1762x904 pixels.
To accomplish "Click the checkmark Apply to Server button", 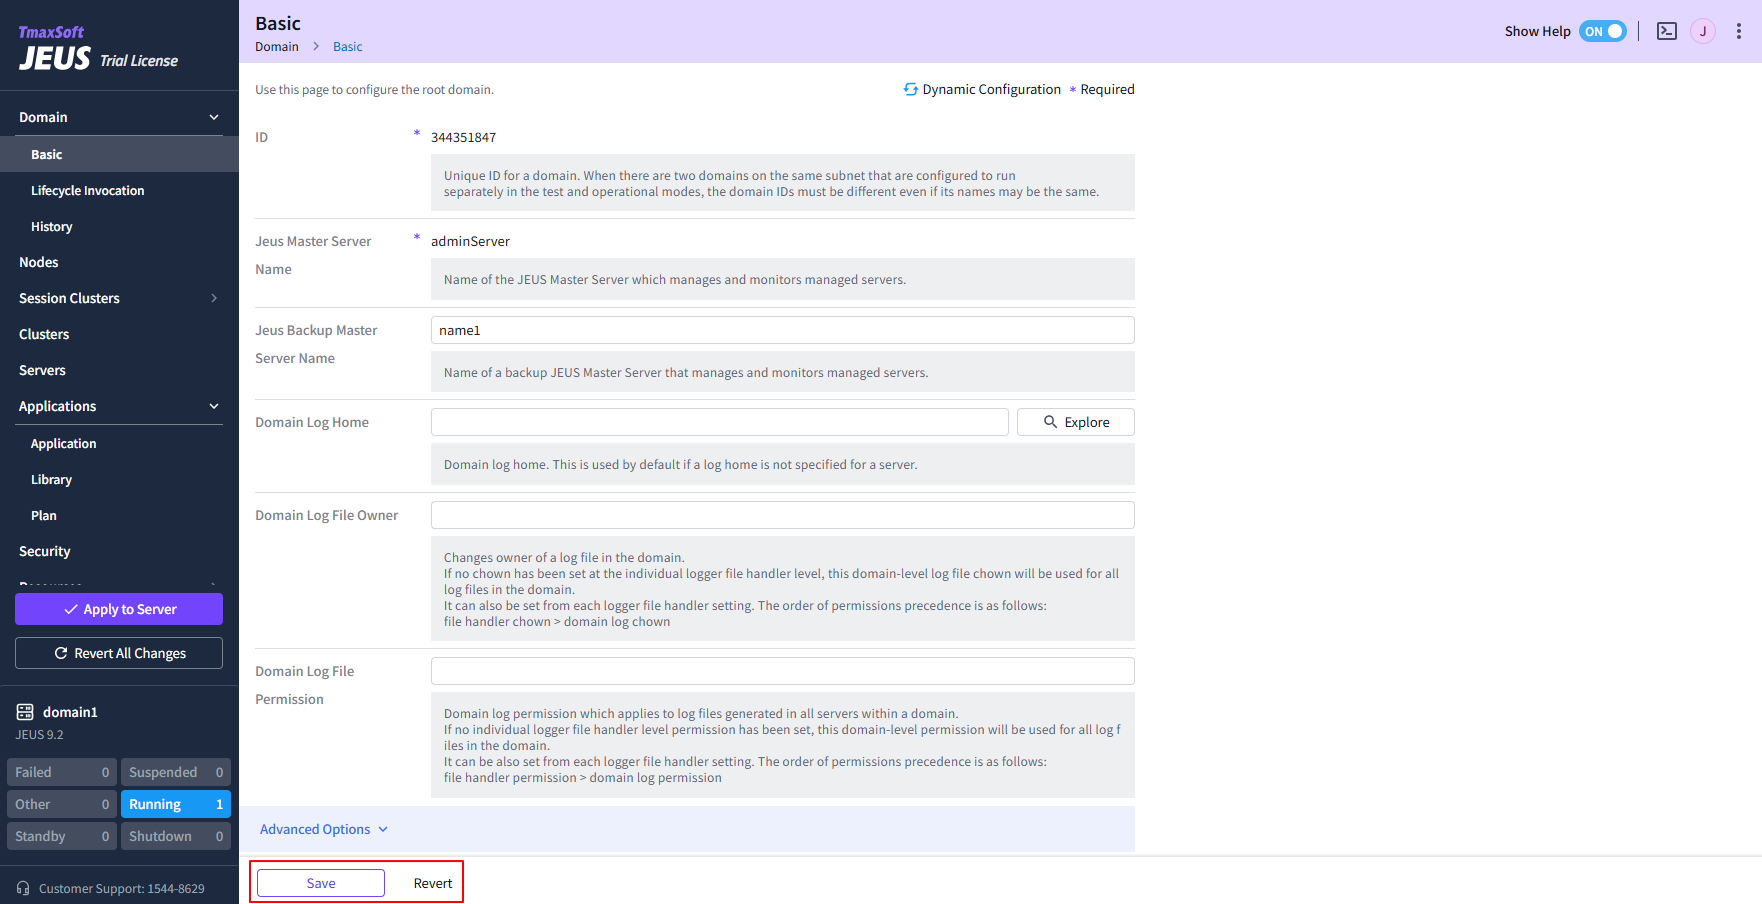I will 118,609.
